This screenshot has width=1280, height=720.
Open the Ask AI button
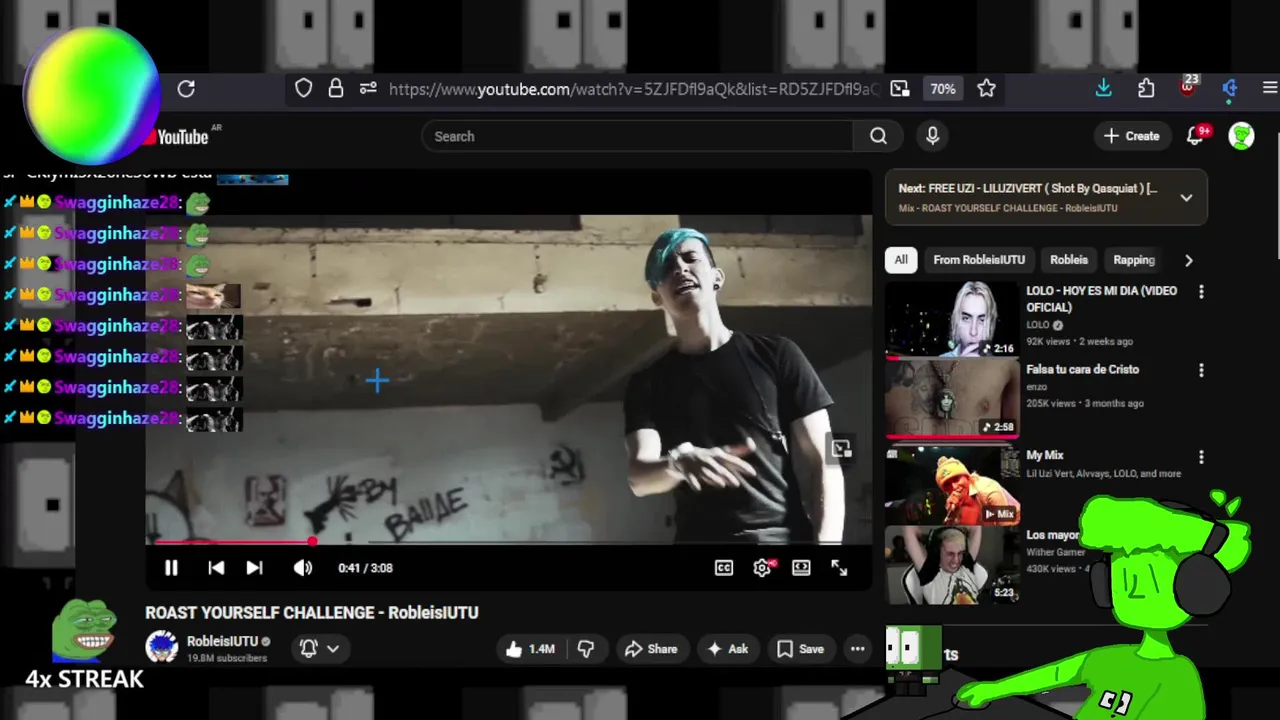pyautogui.click(x=728, y=649)
